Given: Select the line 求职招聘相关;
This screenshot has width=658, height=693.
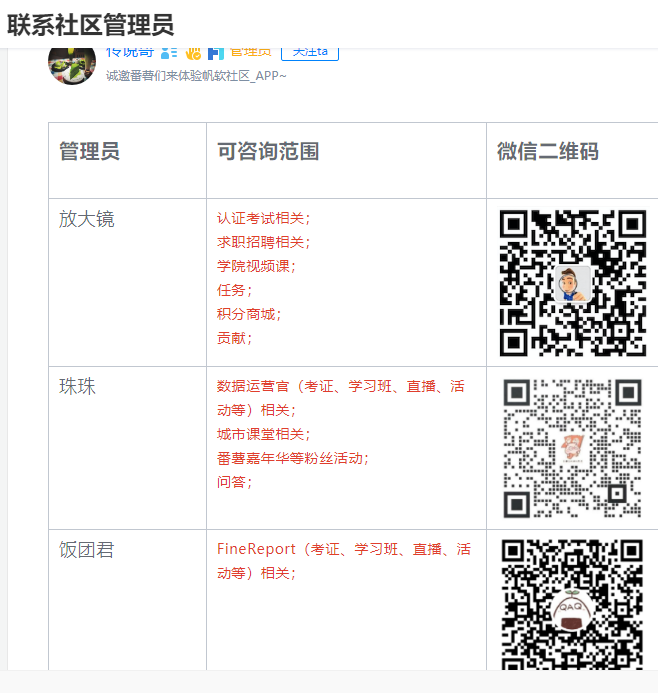Looking at the screenshot, I should coord(264,242).
